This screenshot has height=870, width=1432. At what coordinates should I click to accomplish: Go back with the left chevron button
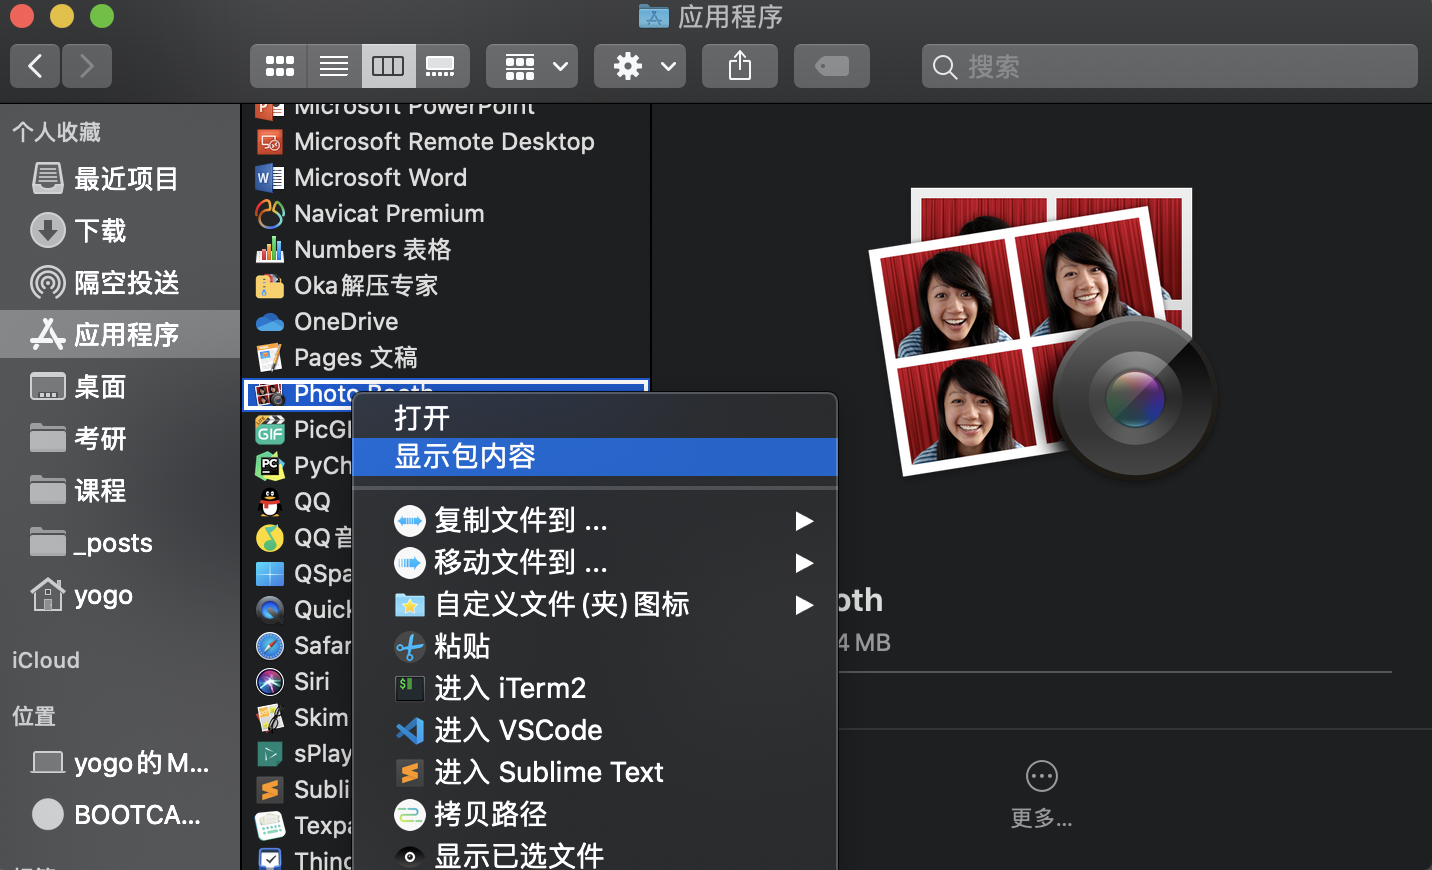(x=35, y=66)
